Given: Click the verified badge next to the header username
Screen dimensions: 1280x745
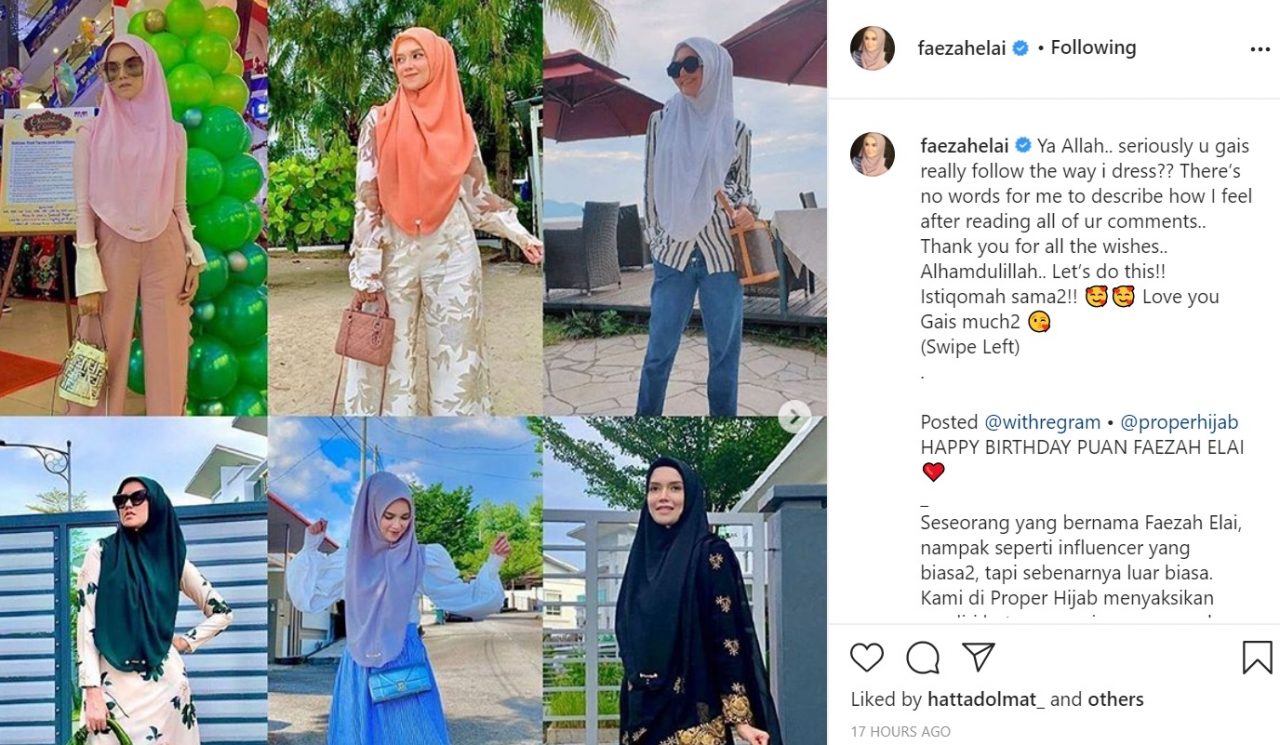Looking at the screenshot, I should pos(1021,48).
